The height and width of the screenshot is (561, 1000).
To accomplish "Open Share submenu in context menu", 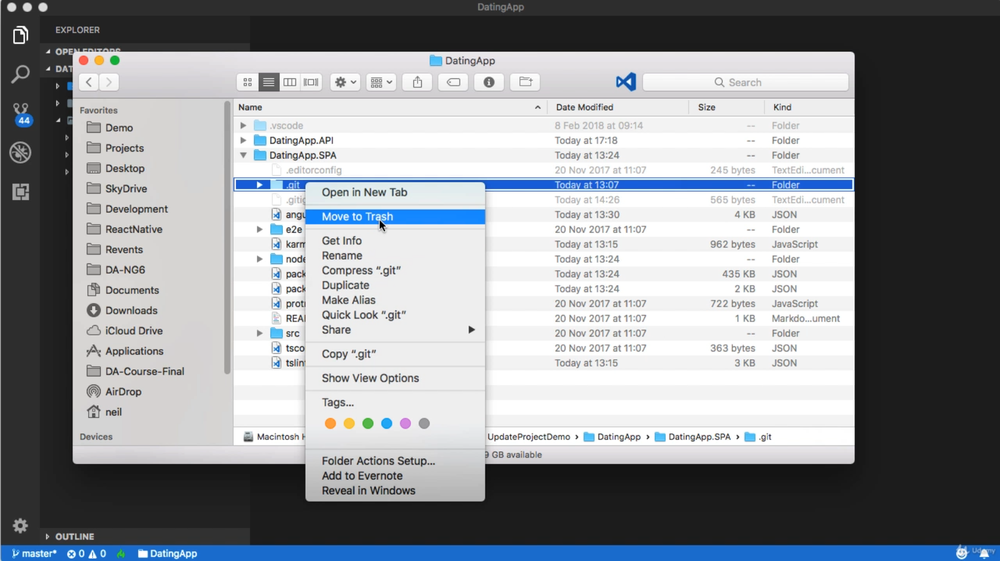I will 395,330.
